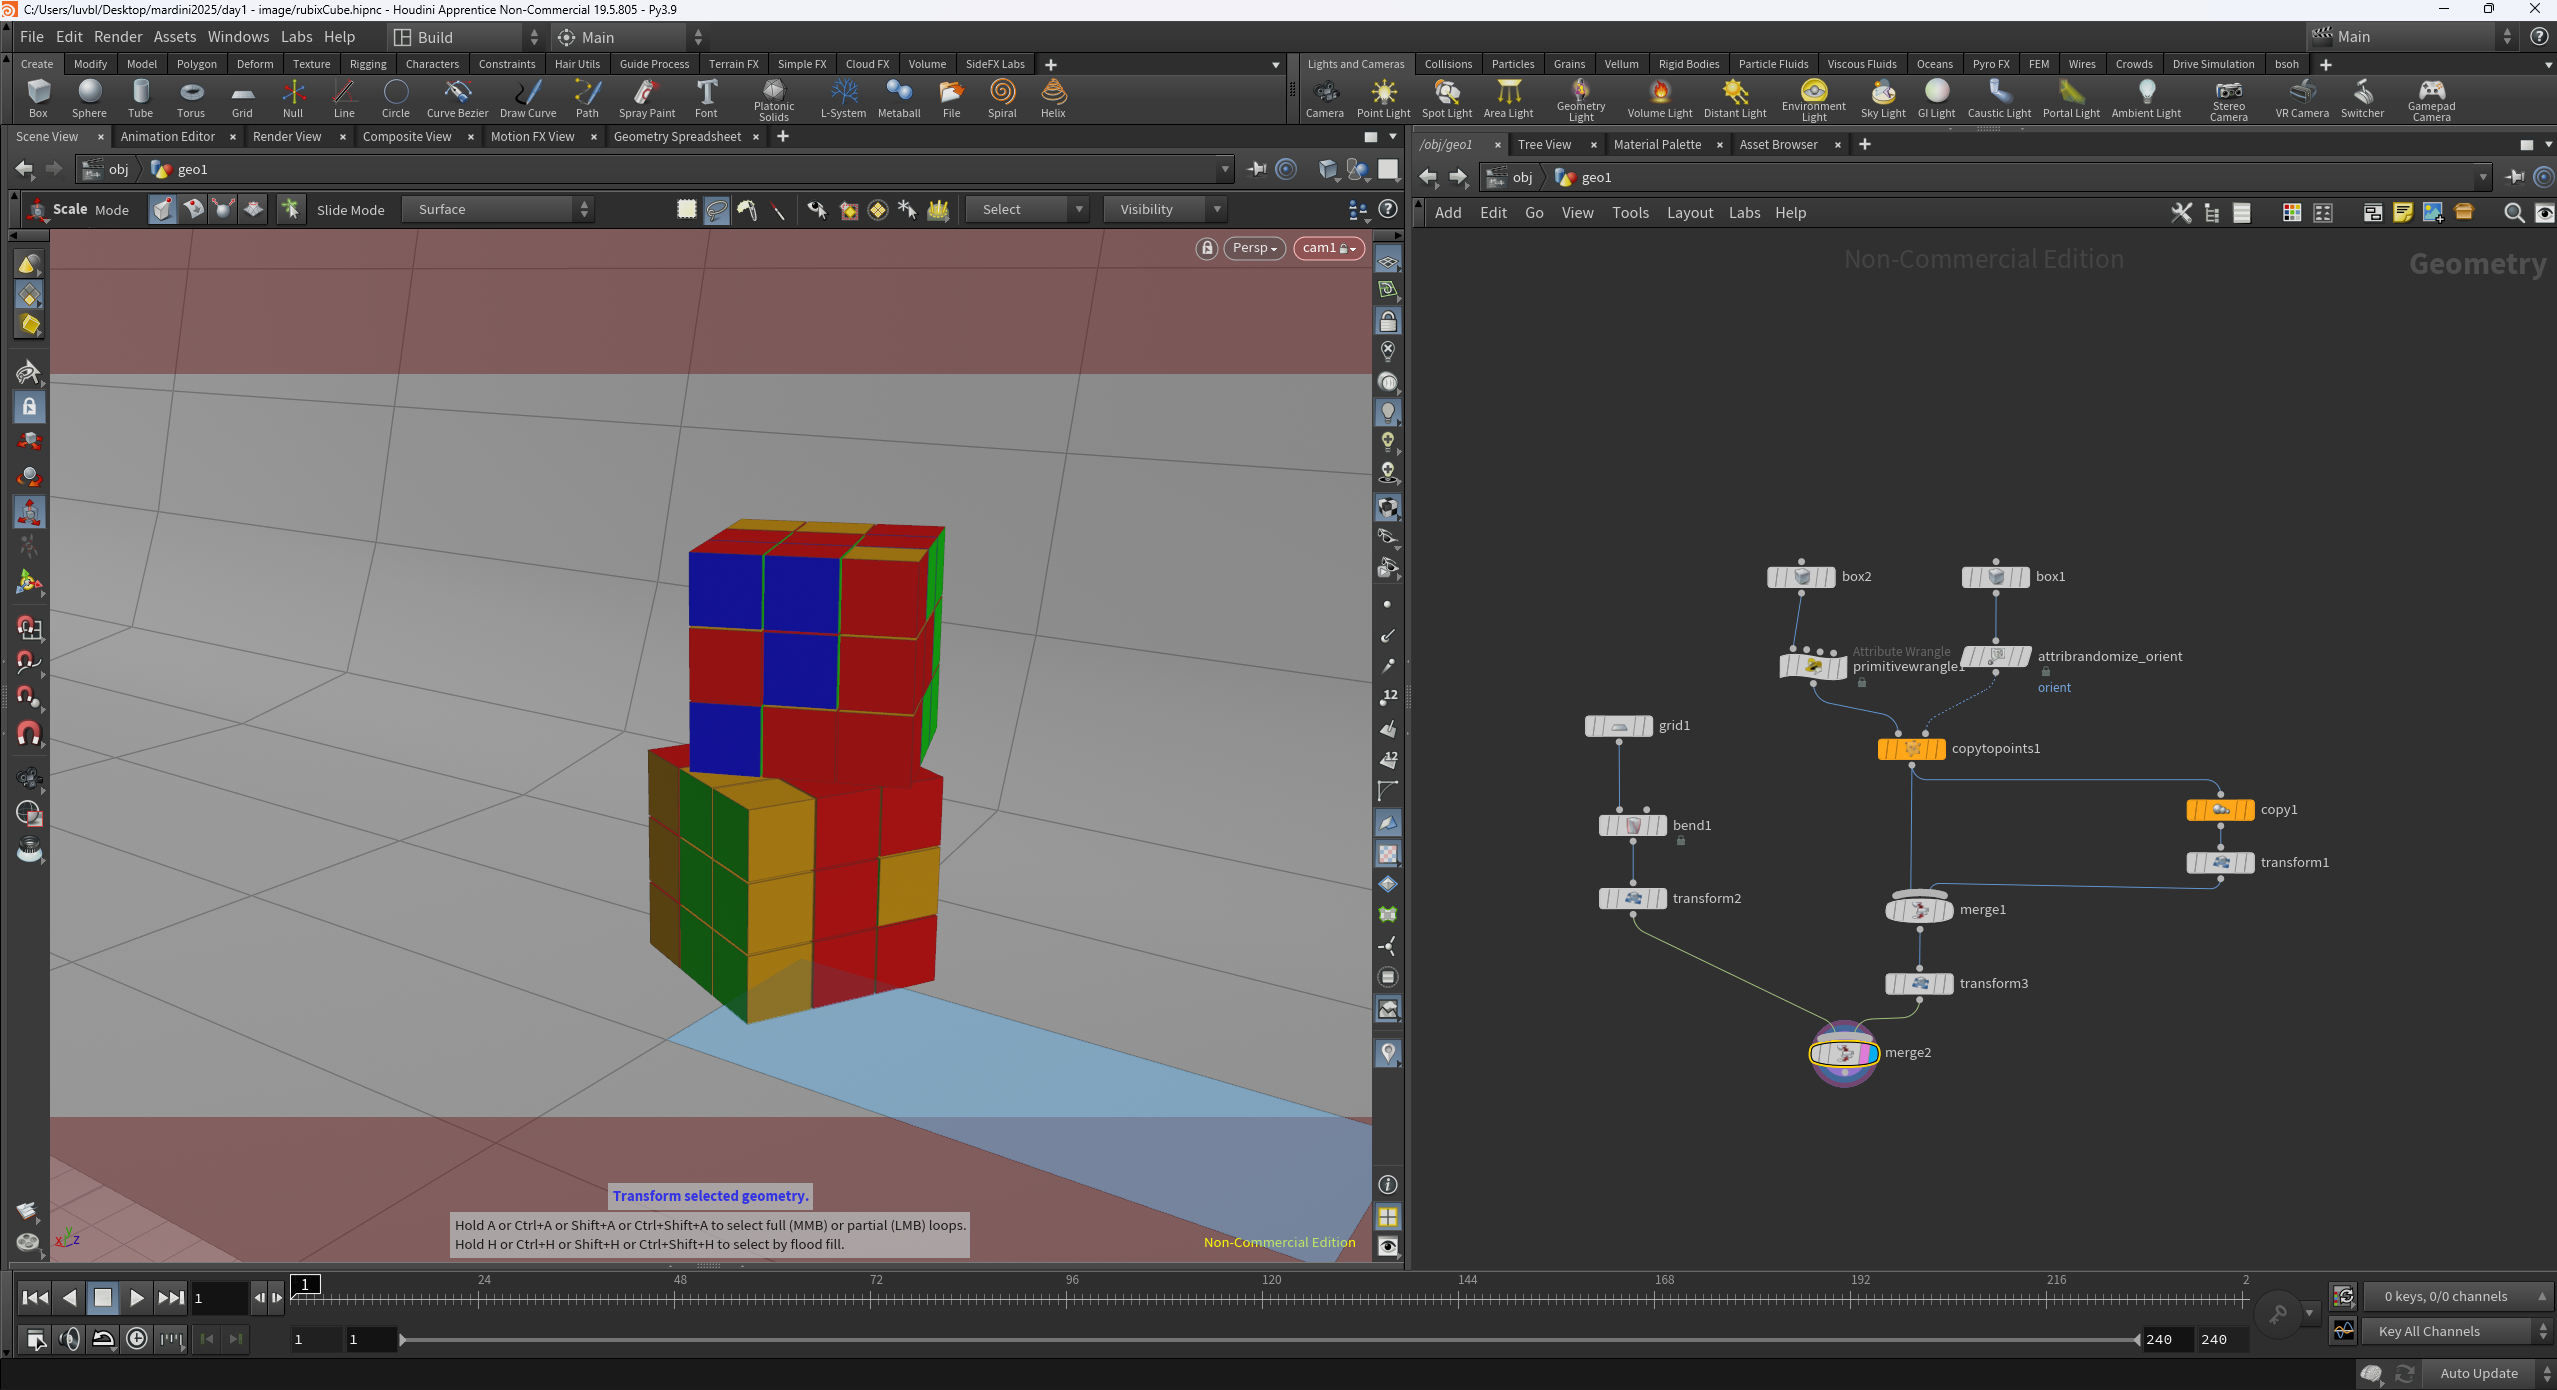Open the File menu
The width and height of the screenshot is (2557, 1390).
pyautogui.click(x=32, y=37)
